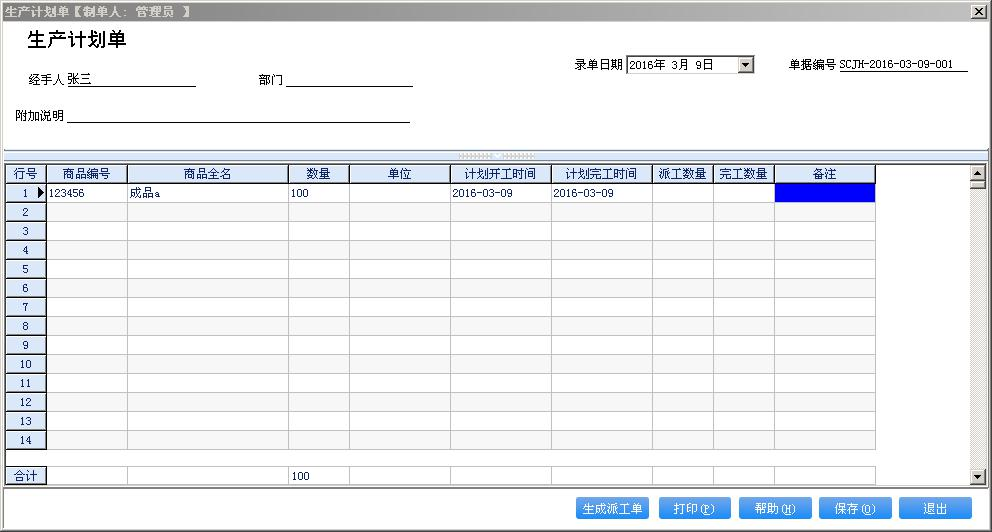Focus the 附加说明 text field
This screenshot has height=532, width=992.
238,116
